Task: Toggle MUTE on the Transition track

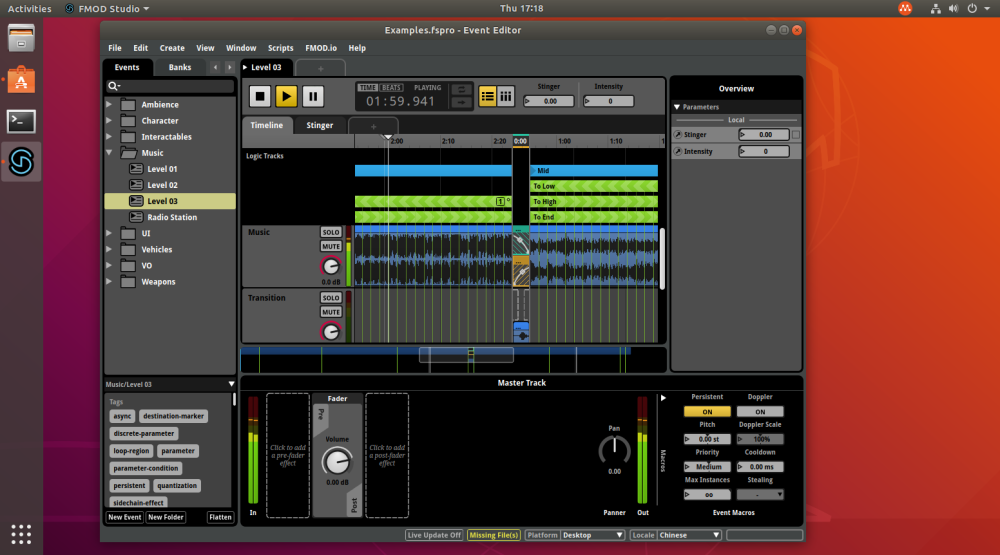Action: 331,312
